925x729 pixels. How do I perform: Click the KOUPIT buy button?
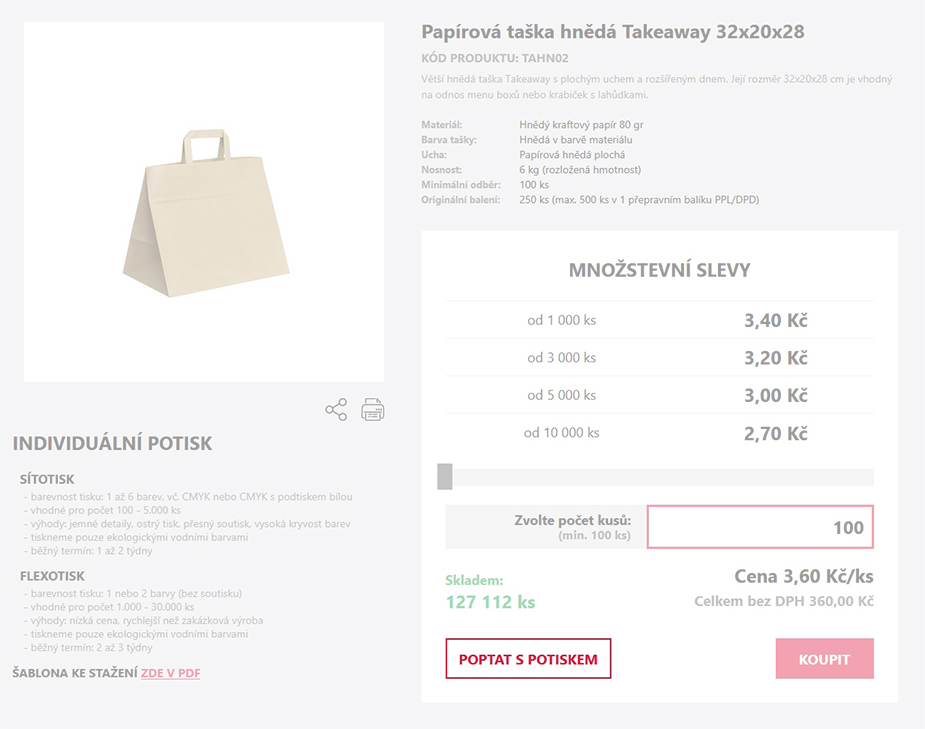click(825, 659)
